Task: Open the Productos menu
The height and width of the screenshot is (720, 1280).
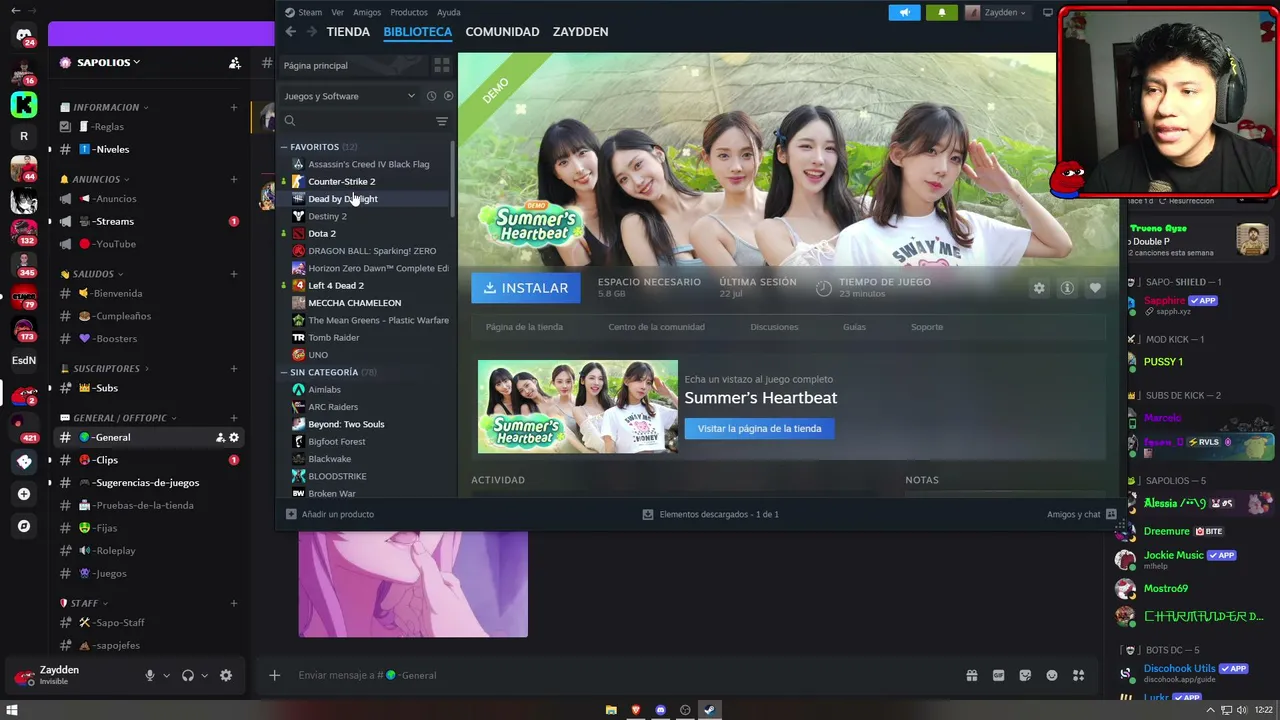Action: click(x=409, y=12)
